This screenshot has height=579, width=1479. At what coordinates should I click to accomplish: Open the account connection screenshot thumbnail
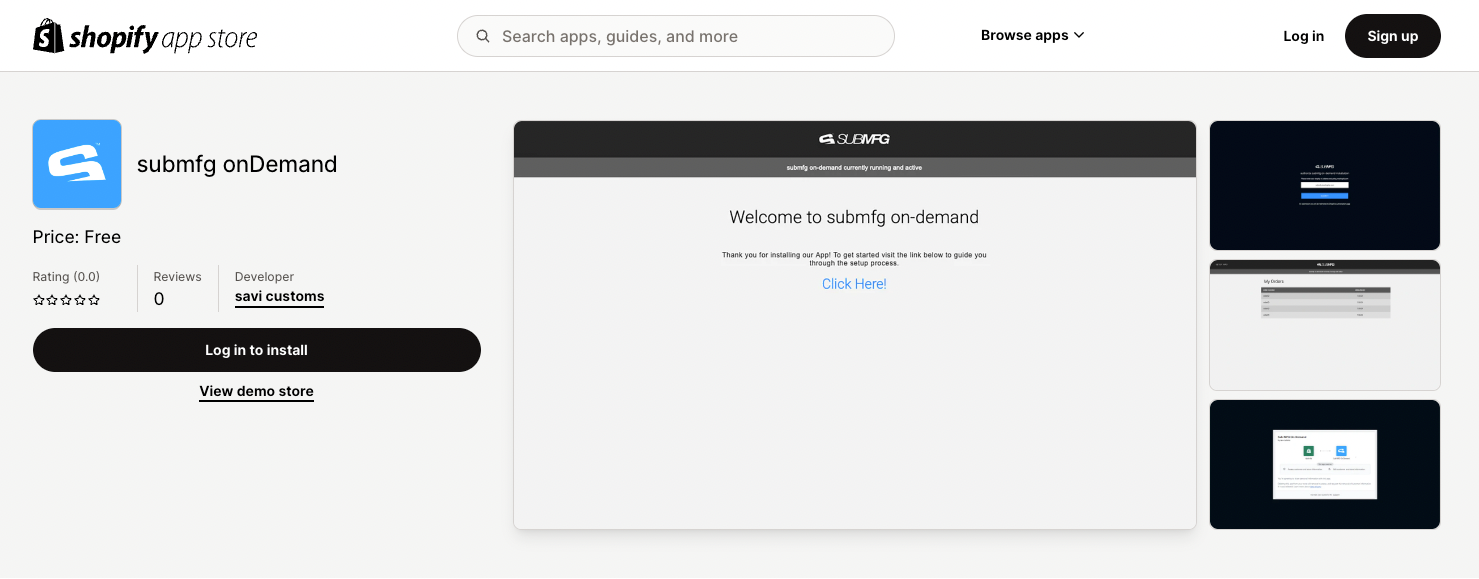pyautogui.click(x=1325, y=464)
